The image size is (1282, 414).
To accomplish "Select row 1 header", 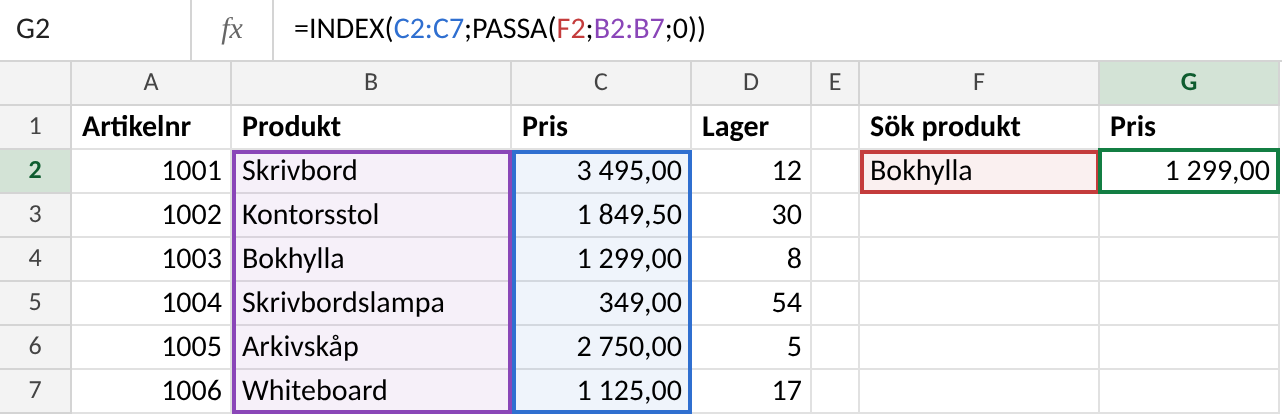I will click(x=35, y=126).
